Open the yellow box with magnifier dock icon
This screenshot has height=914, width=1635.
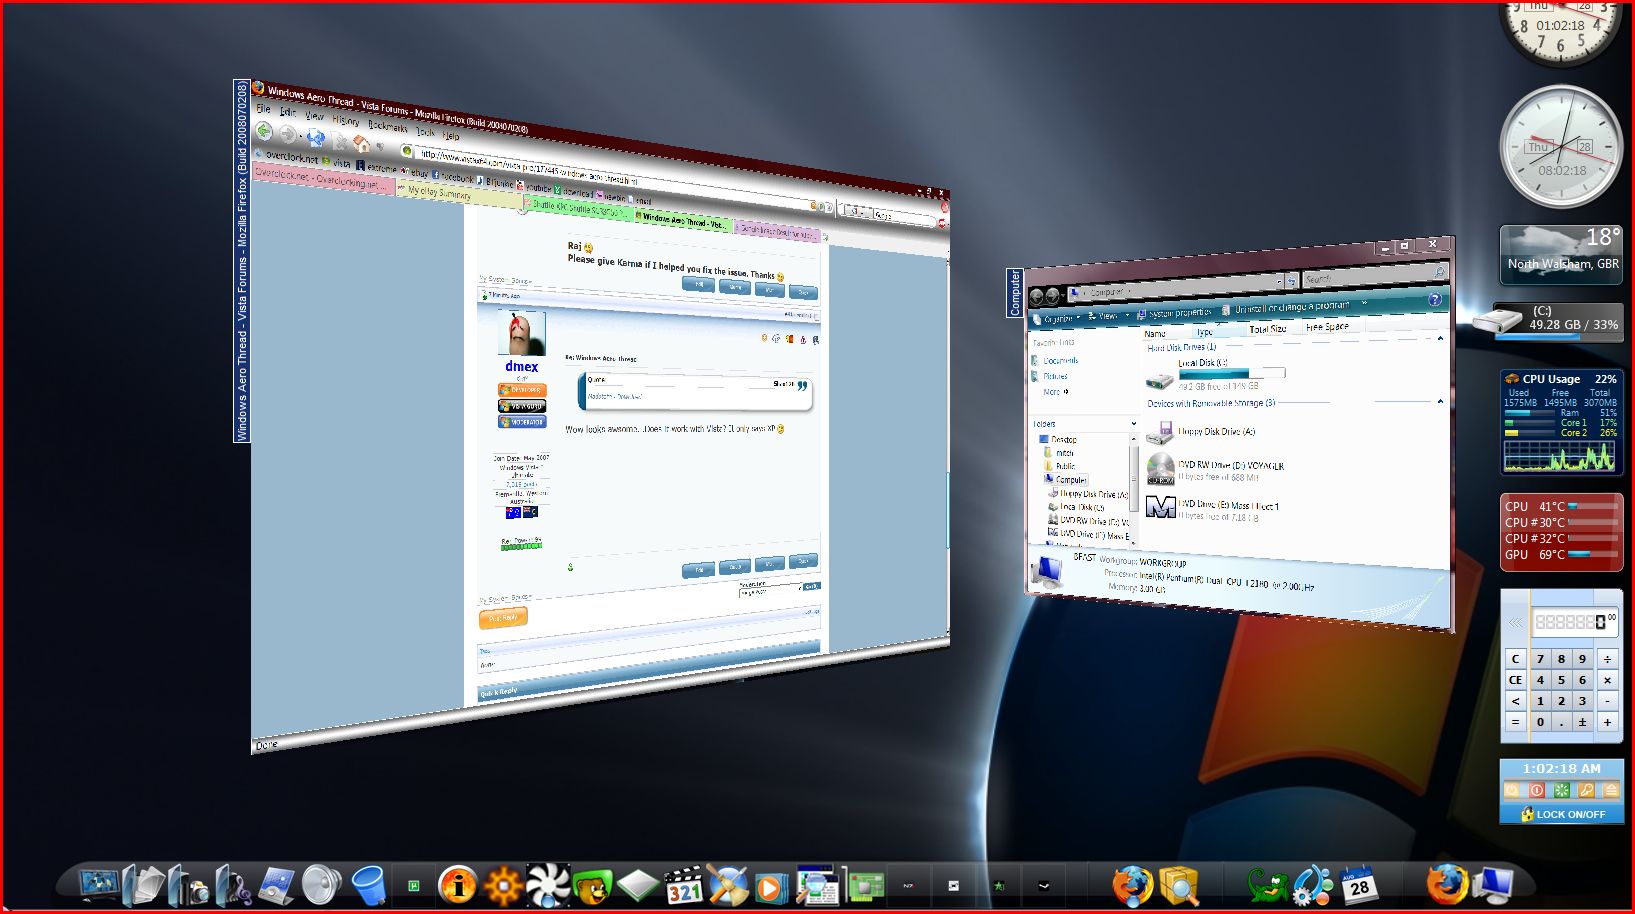click(x=1179, y=885)
